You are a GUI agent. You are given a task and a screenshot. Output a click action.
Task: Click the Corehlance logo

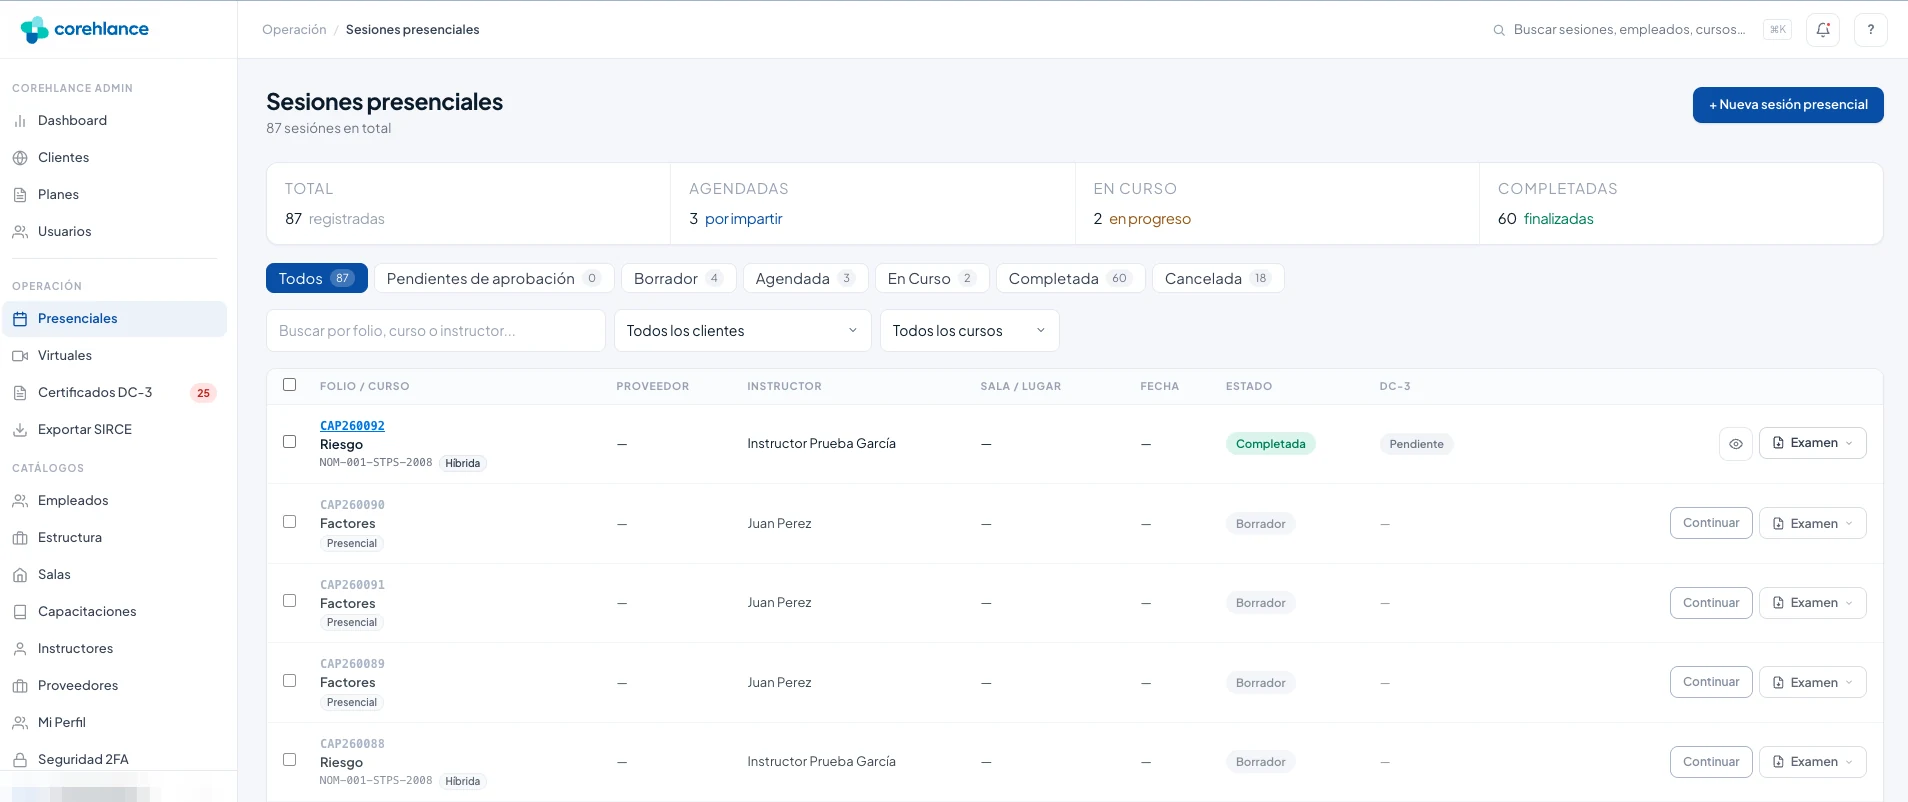(85, 29)
